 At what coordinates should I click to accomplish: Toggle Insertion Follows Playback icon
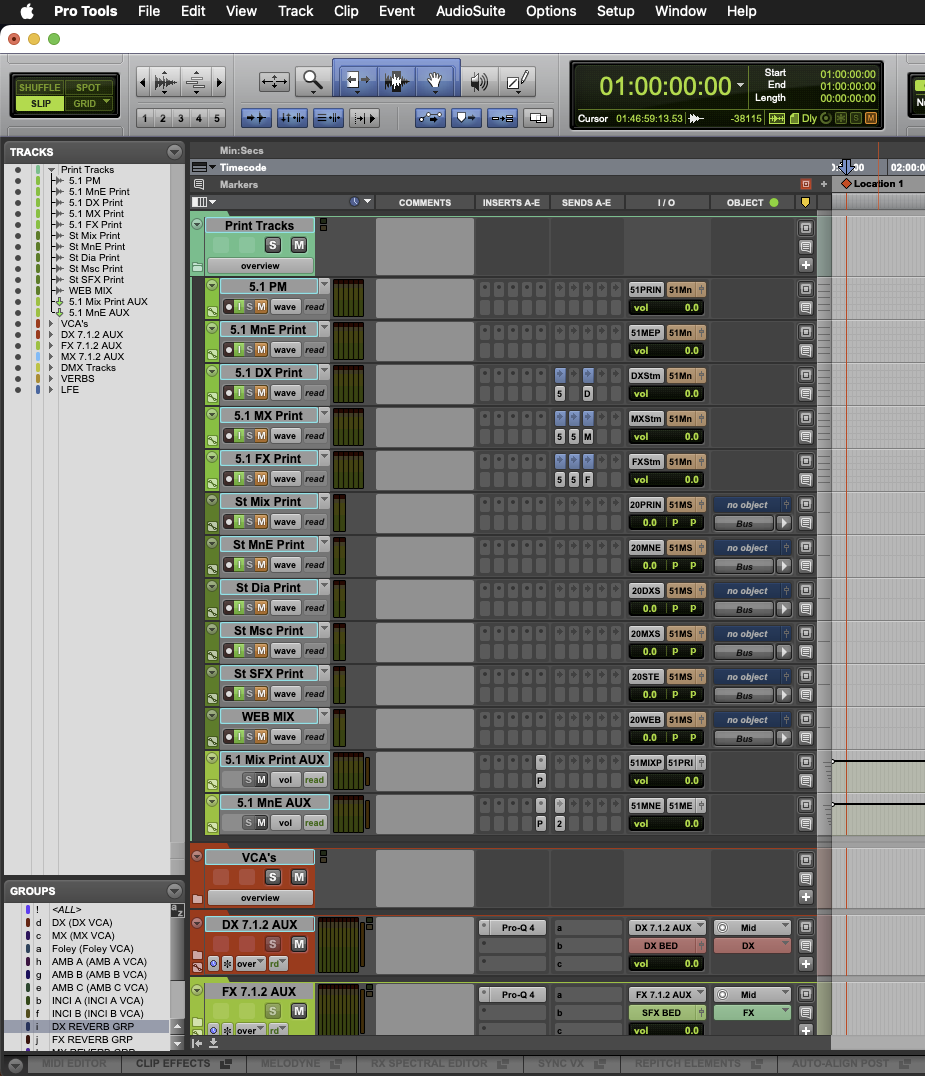click(x=364, y=118)
